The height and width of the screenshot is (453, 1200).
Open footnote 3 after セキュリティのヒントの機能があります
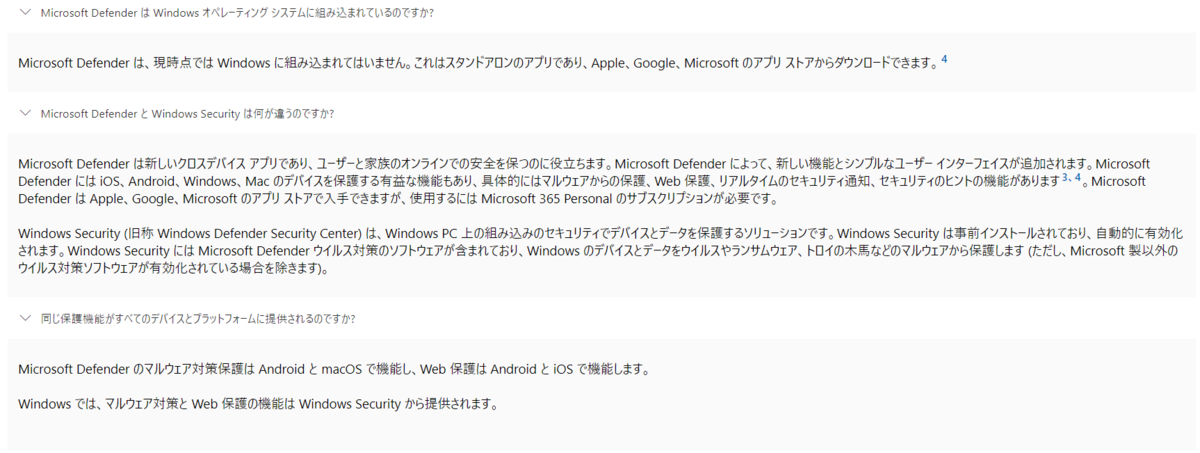(x=1065, y=177)
